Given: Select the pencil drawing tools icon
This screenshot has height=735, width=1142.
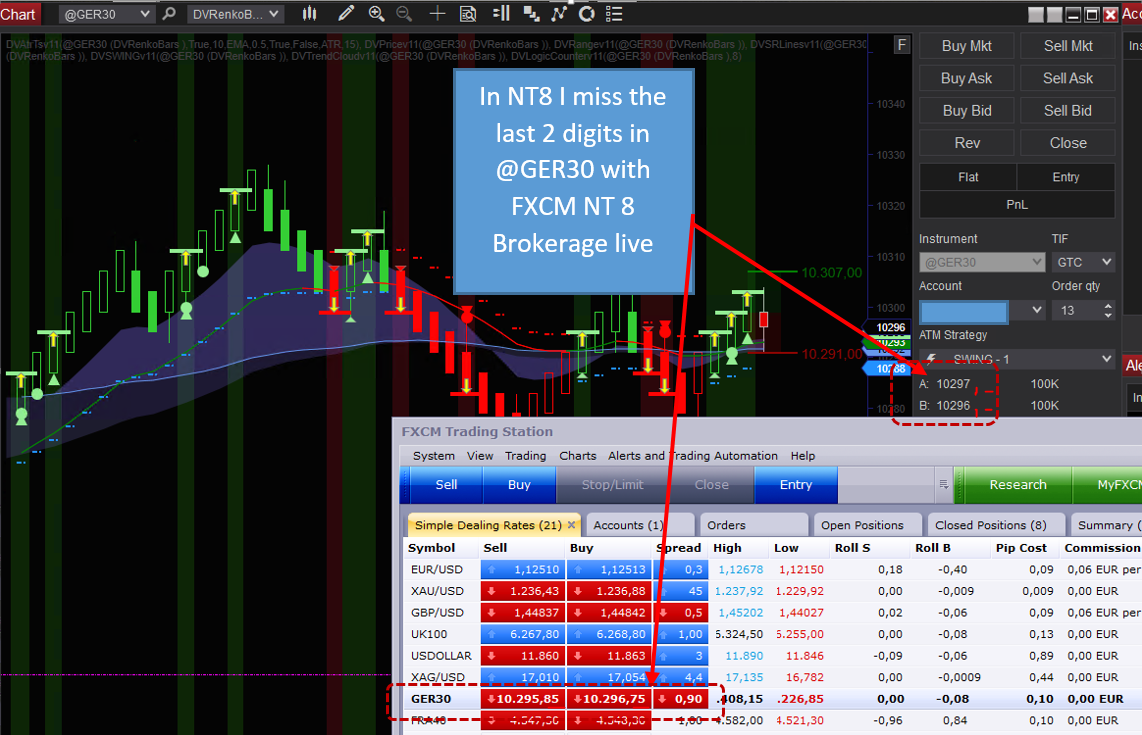Looking at the screenshot, I should click(x=346, y=14).
